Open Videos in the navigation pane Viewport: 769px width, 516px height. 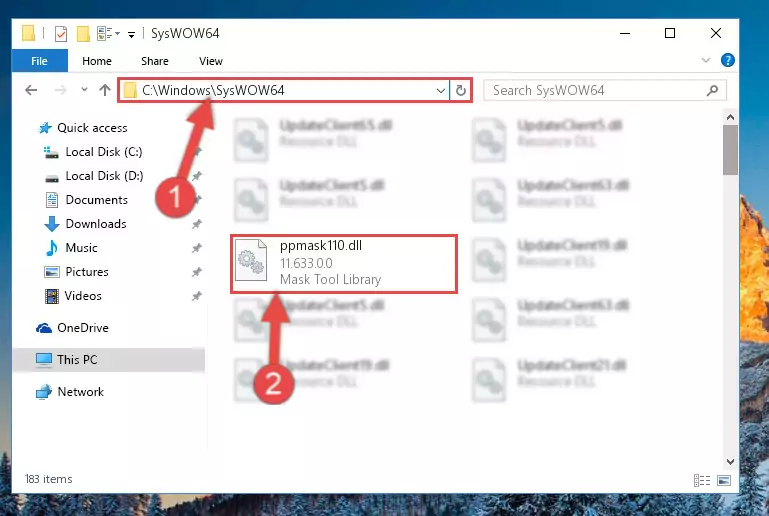coord(83,296)
